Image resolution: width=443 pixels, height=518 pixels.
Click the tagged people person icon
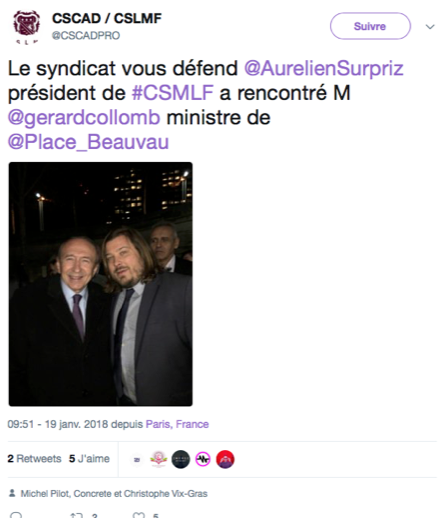point(12,493)
